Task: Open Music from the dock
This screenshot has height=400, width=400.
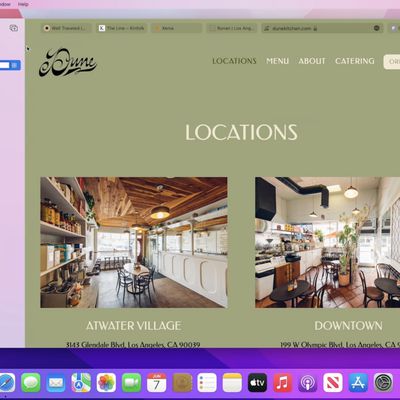Action: point(283,382)
